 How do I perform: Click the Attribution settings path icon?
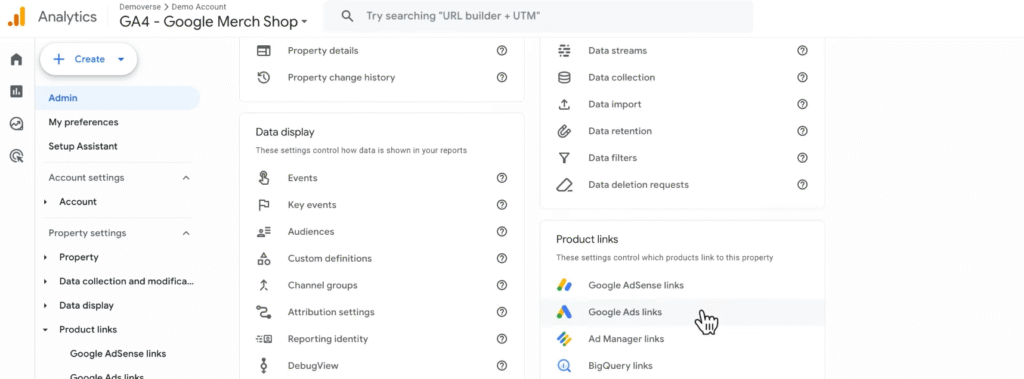(263, 312)
